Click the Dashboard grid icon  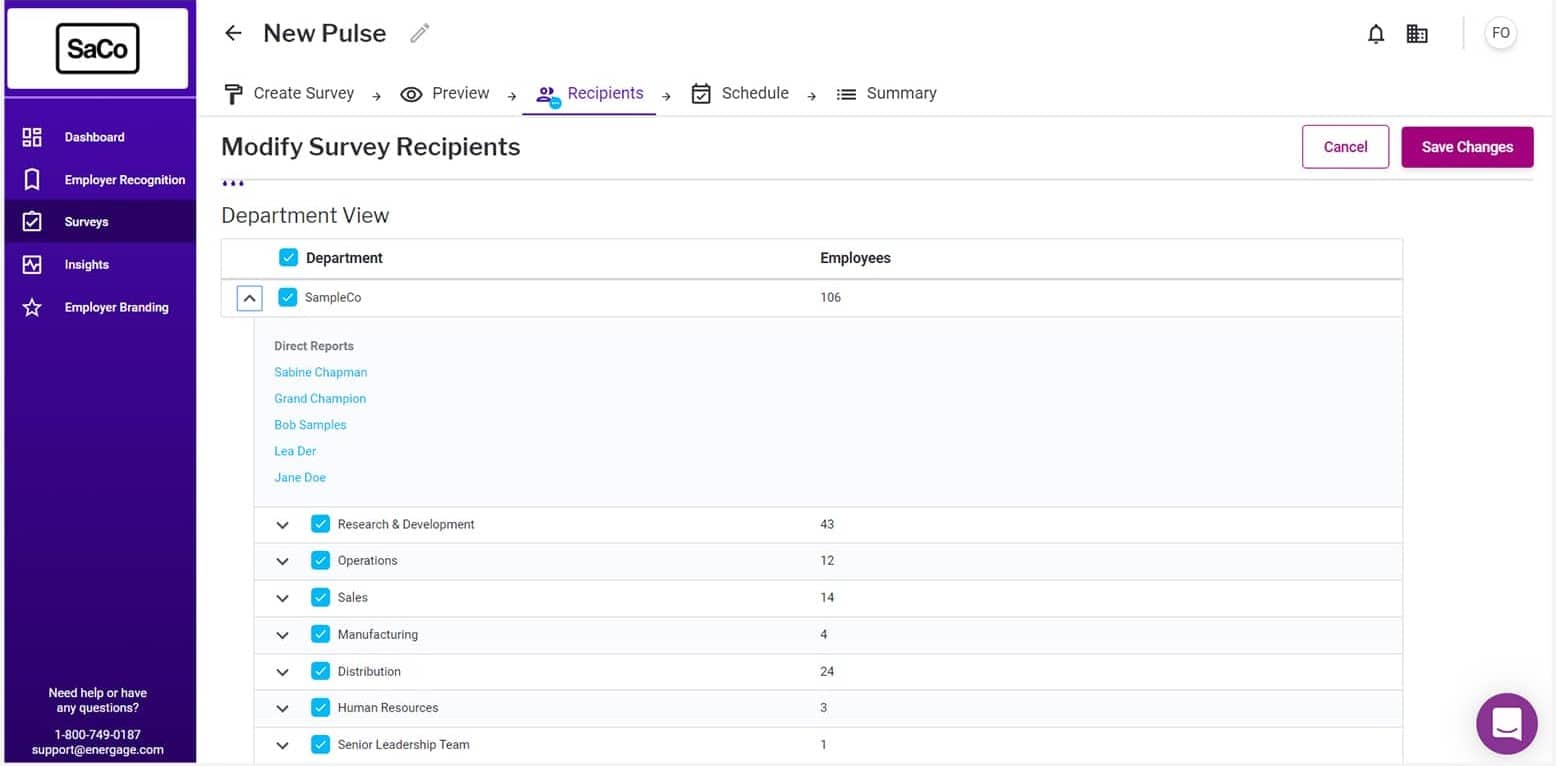[32, 137]
